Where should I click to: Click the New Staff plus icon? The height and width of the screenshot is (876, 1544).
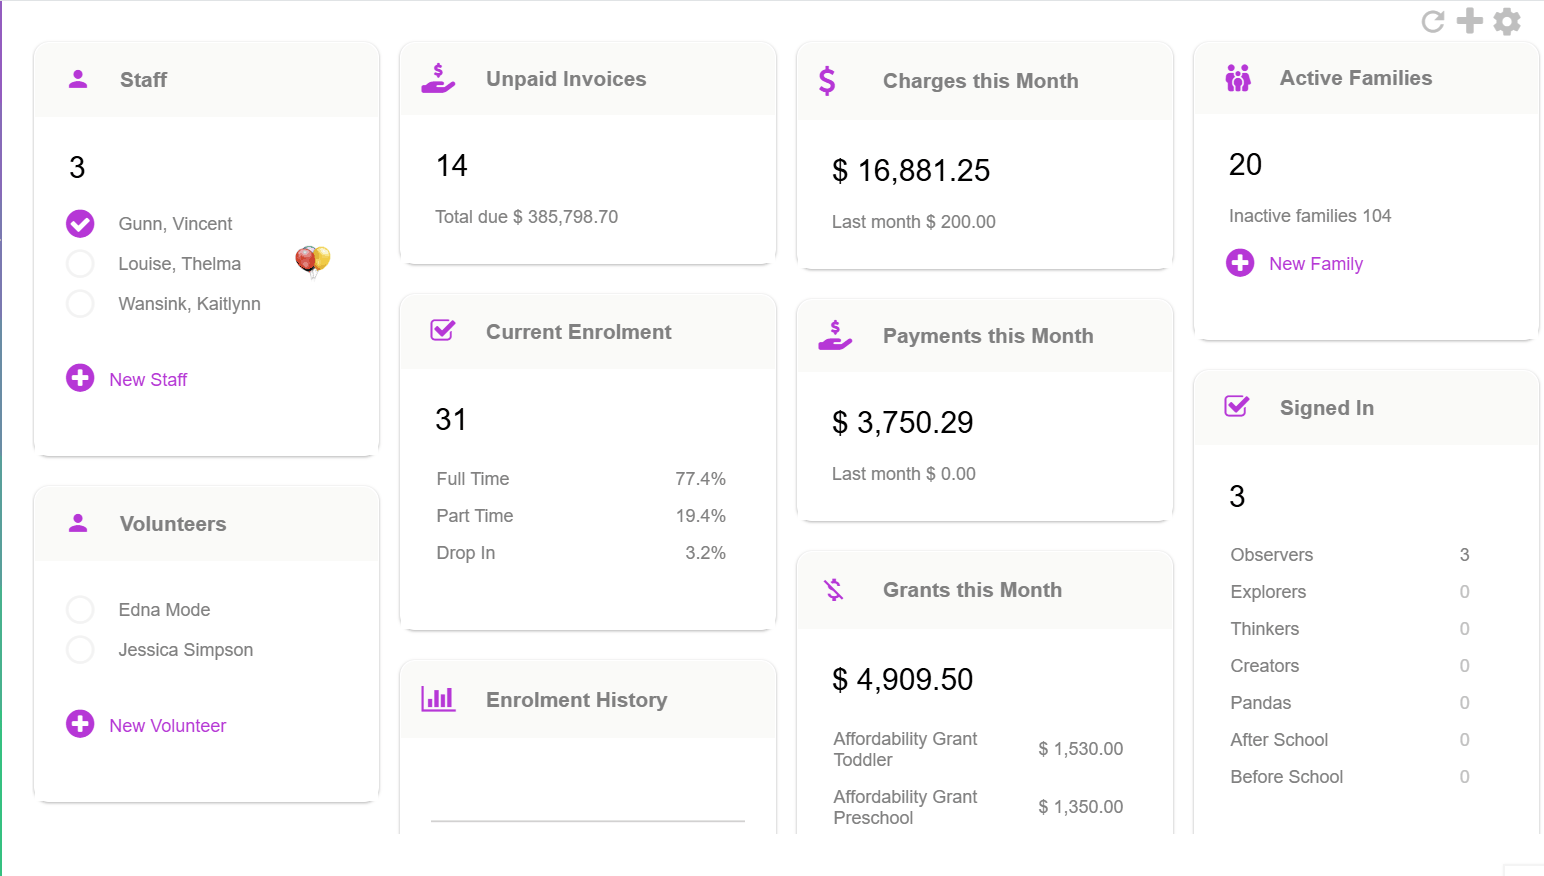click(x=80, y=378)
